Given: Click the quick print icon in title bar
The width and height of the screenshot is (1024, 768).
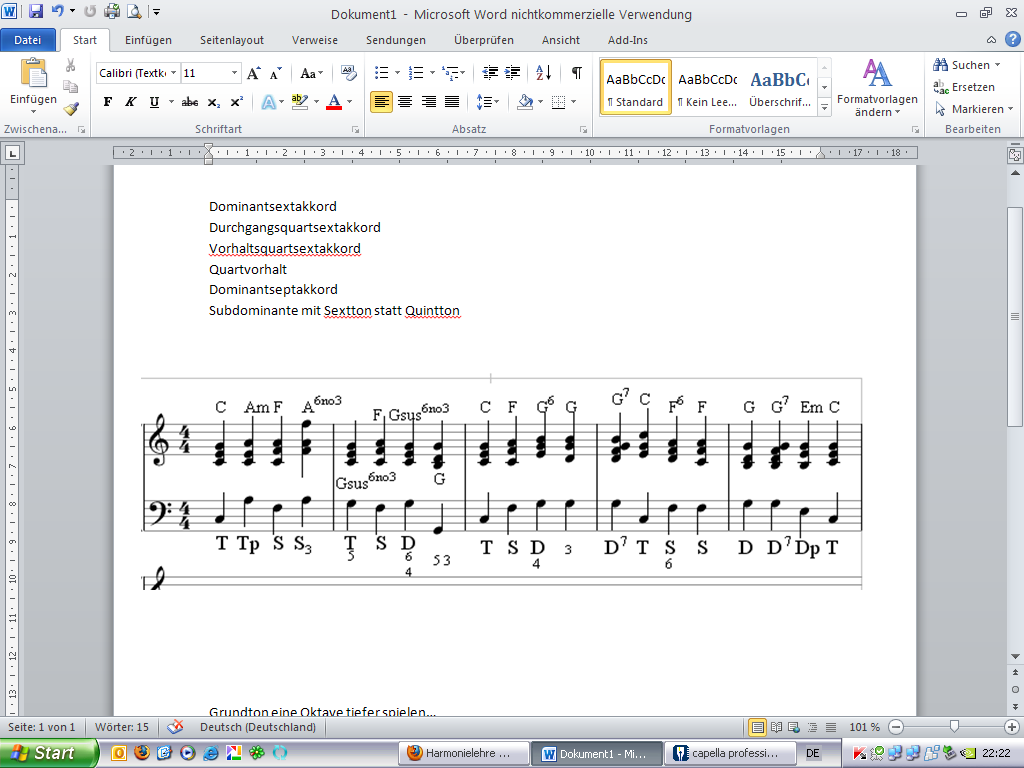Looking at the screenshot, I should point(112,10).
